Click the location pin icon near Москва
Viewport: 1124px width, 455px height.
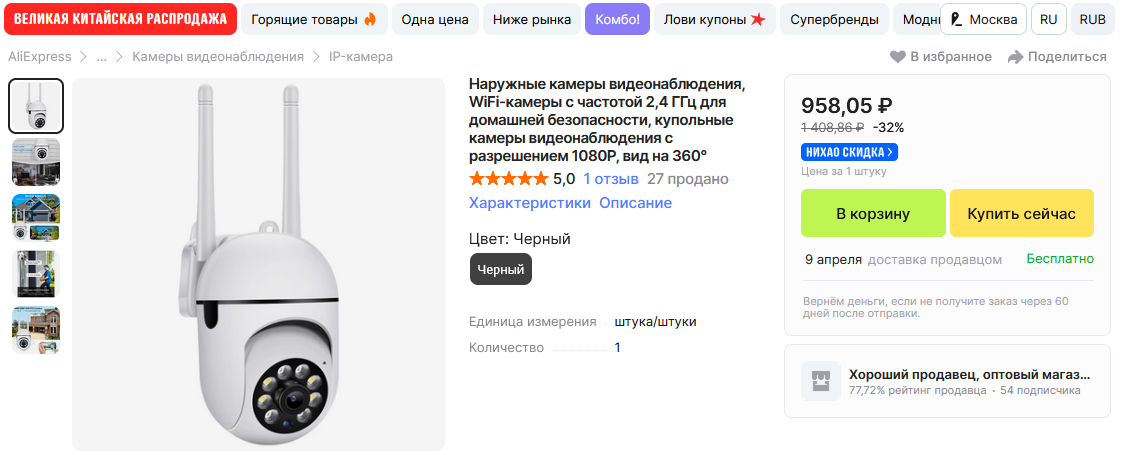tap(957, 20)
